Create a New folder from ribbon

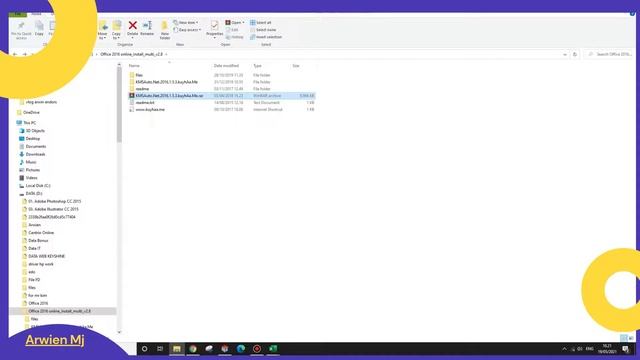pyautogui.click(x=164, y=31)
